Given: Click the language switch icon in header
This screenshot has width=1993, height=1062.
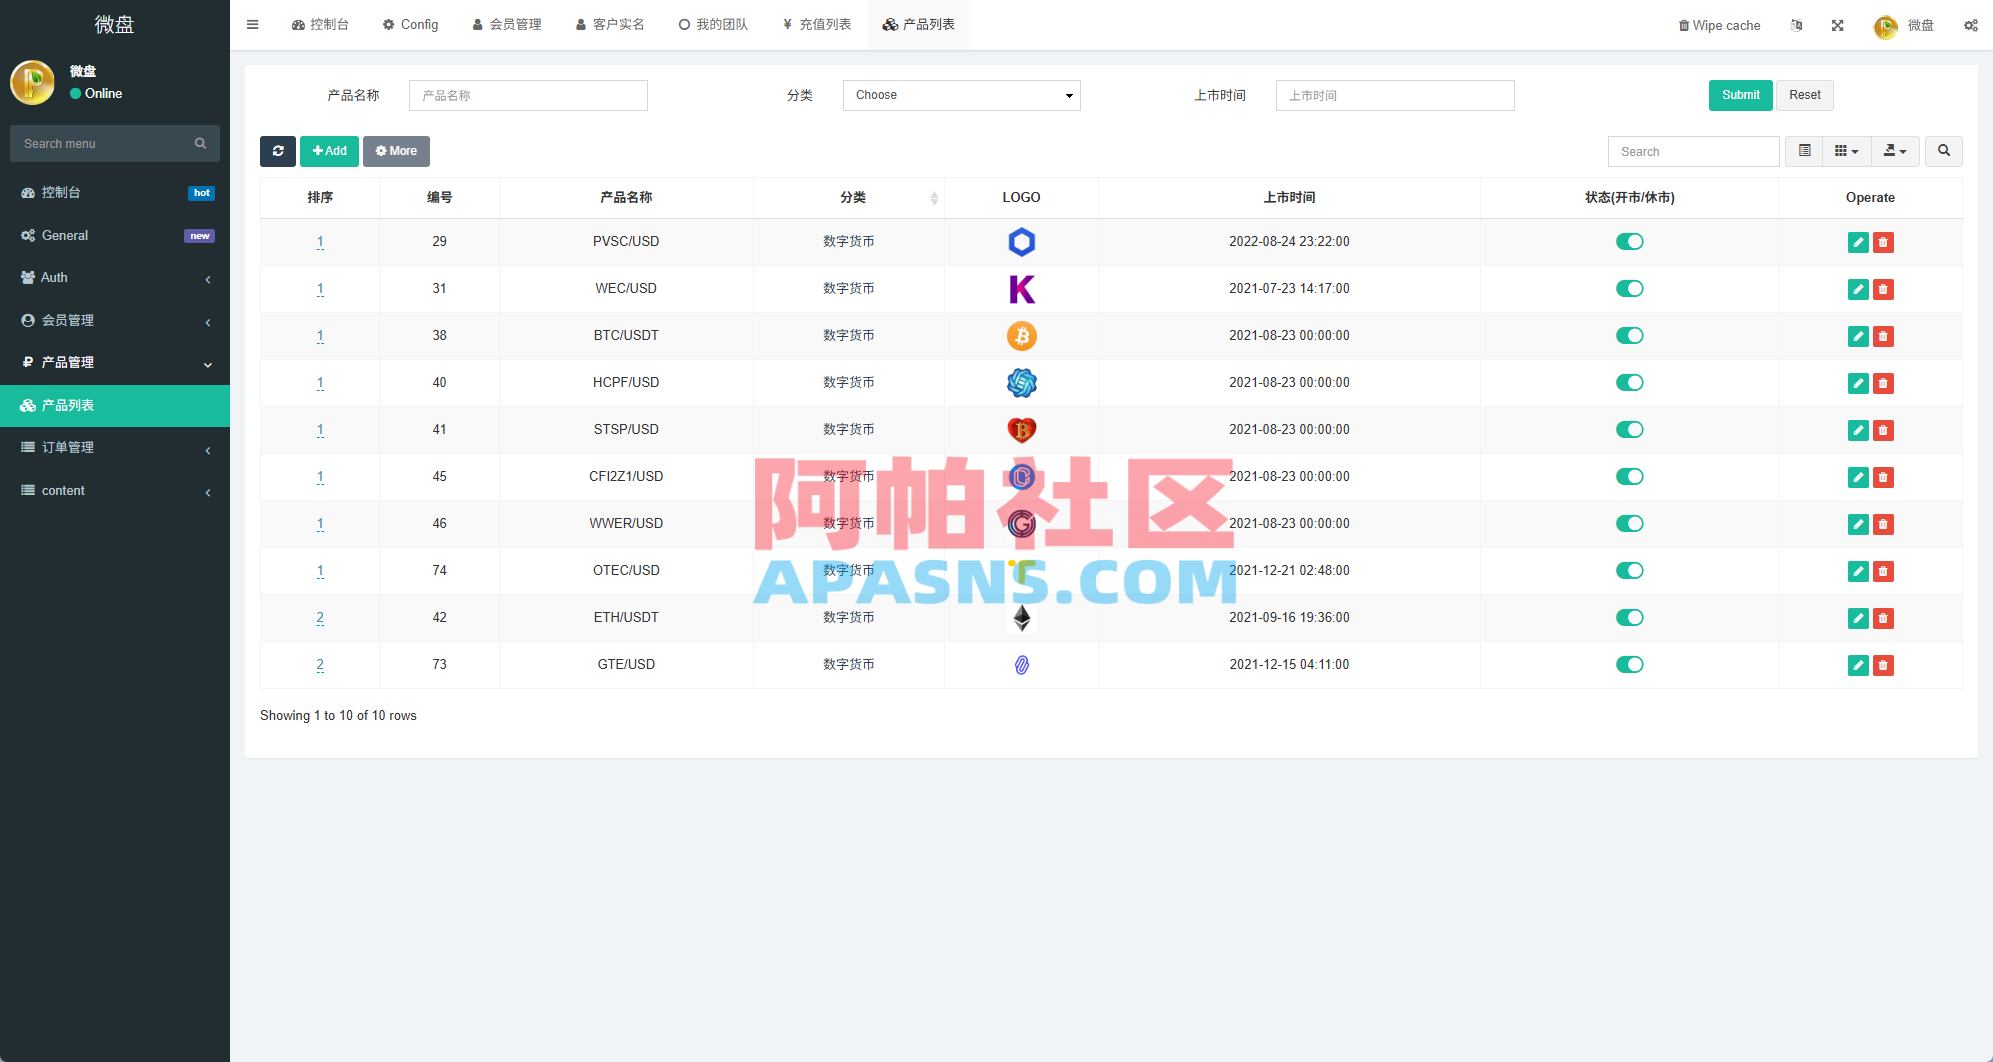Looking at the screenshot, I should coord(1797,25).
